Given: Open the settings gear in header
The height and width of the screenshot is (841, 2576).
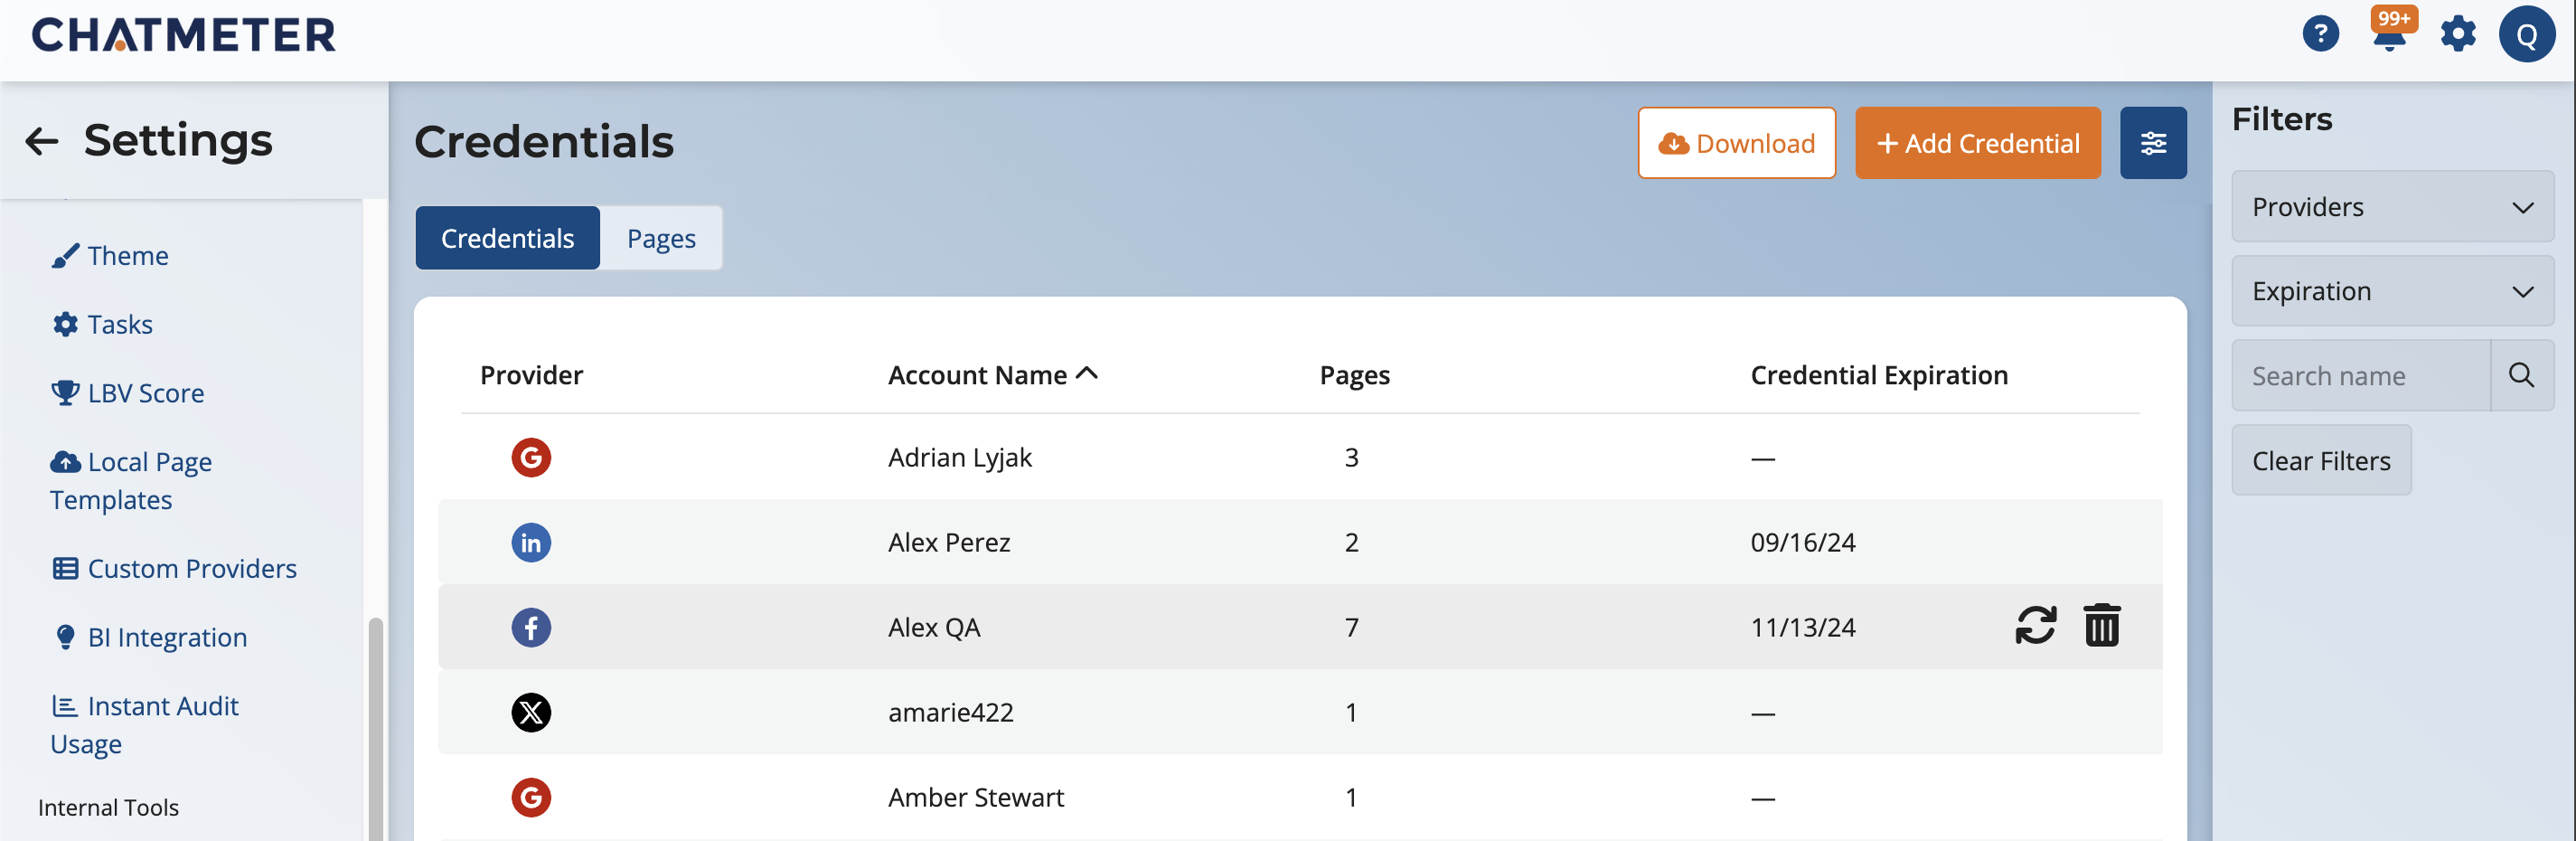Looking at the screenshot, I should click(x=2457, y=34).
